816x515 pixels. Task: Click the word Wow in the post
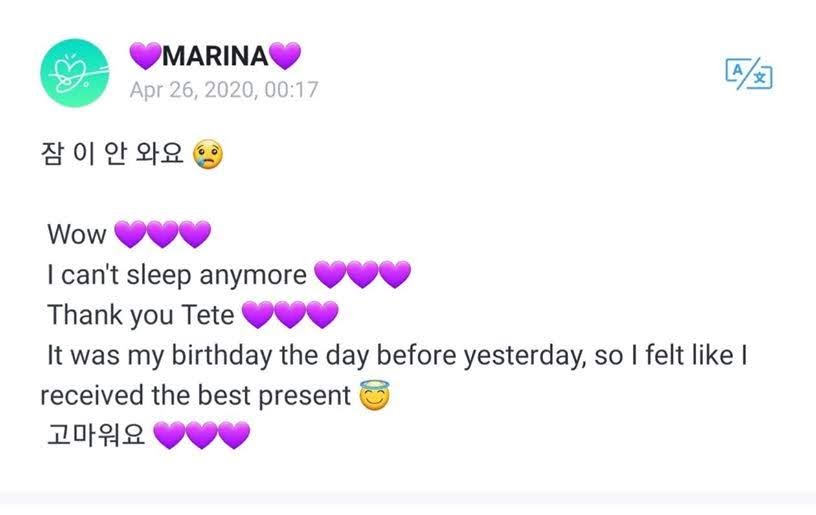coord(77,234)
